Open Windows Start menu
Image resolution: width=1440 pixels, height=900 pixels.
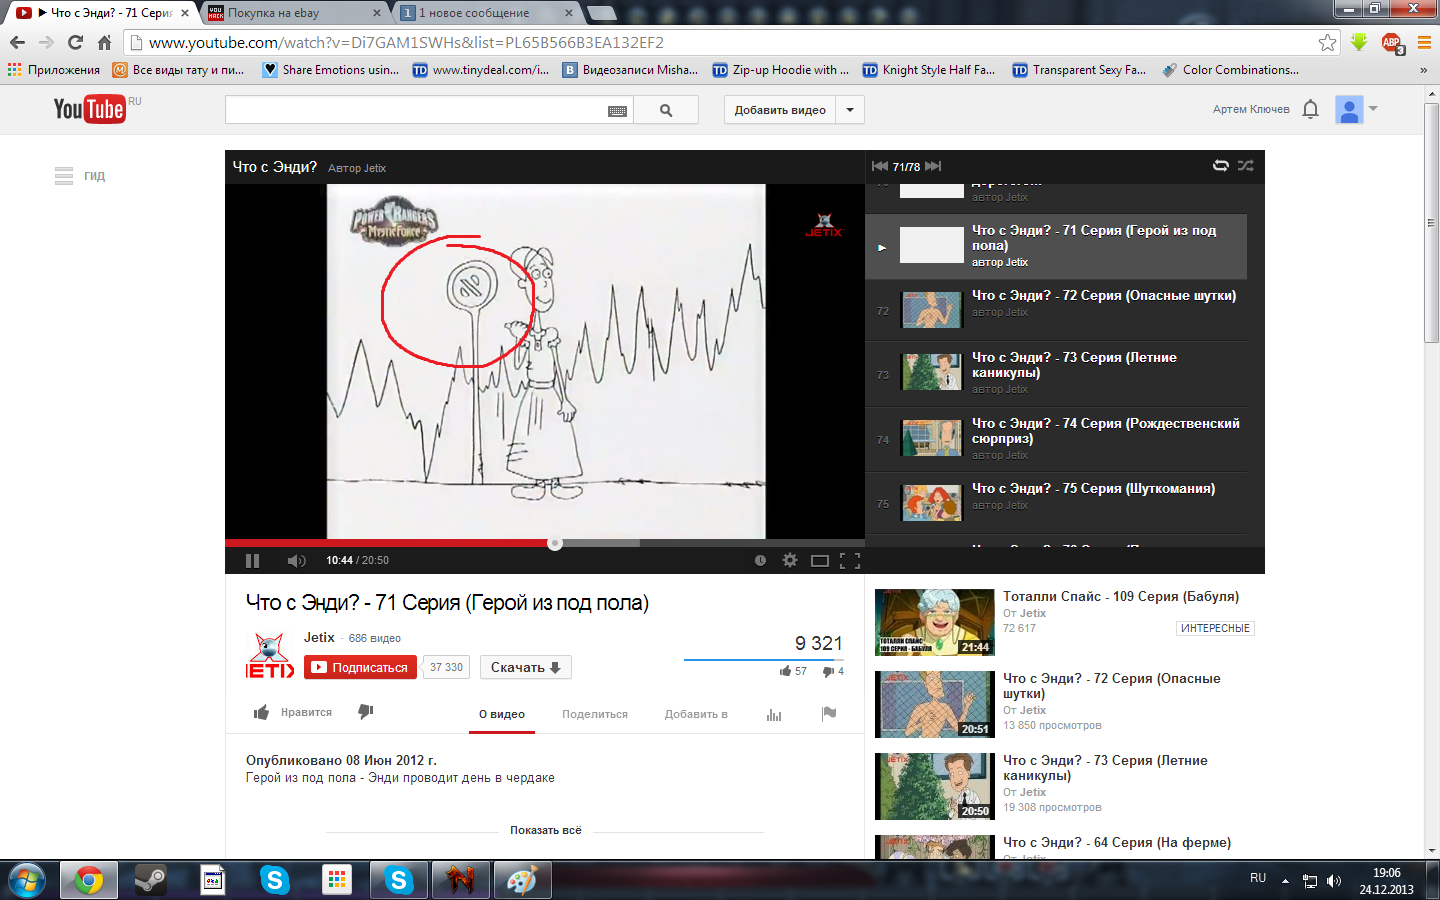tap(27, 880)
